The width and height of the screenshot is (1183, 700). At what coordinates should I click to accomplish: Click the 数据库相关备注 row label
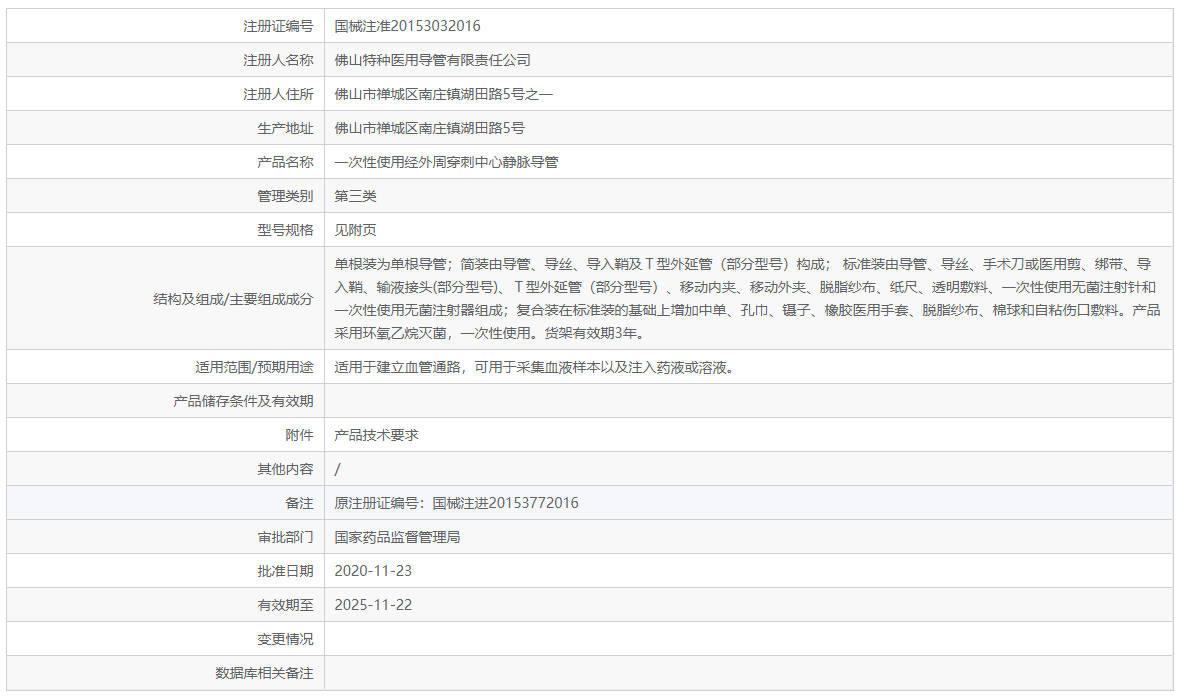(263, 673)
